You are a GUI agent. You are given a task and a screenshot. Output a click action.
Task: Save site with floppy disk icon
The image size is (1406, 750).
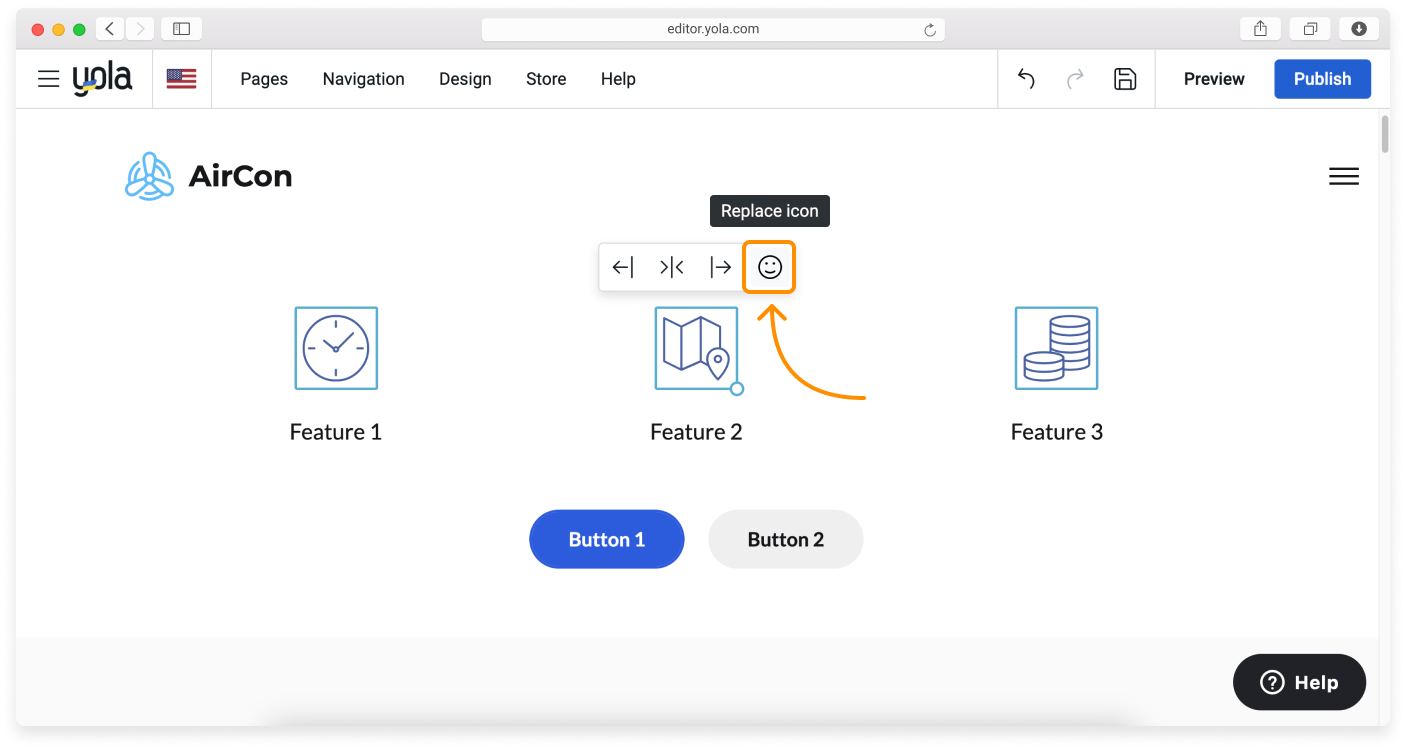[1125, 79]
